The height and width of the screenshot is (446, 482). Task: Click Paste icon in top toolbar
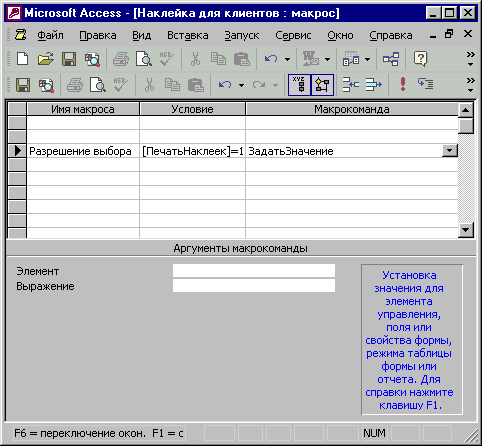(x=242, y=59)
